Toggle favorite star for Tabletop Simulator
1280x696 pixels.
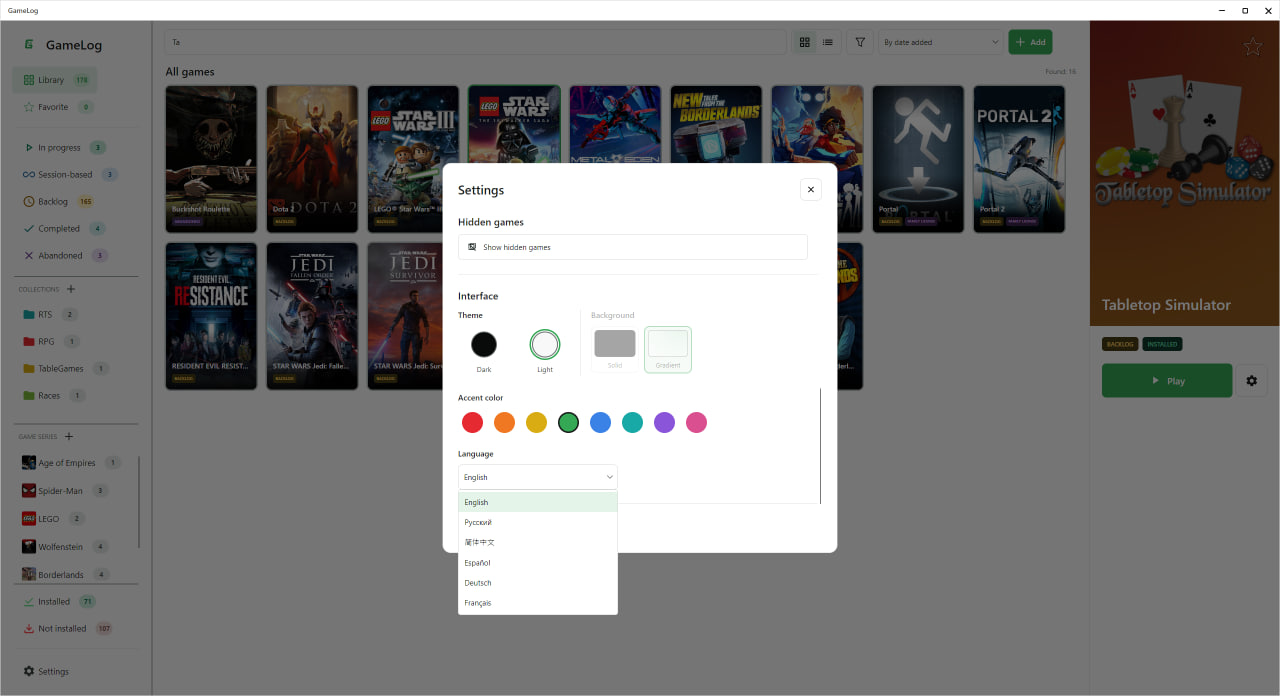point(1252,47)
